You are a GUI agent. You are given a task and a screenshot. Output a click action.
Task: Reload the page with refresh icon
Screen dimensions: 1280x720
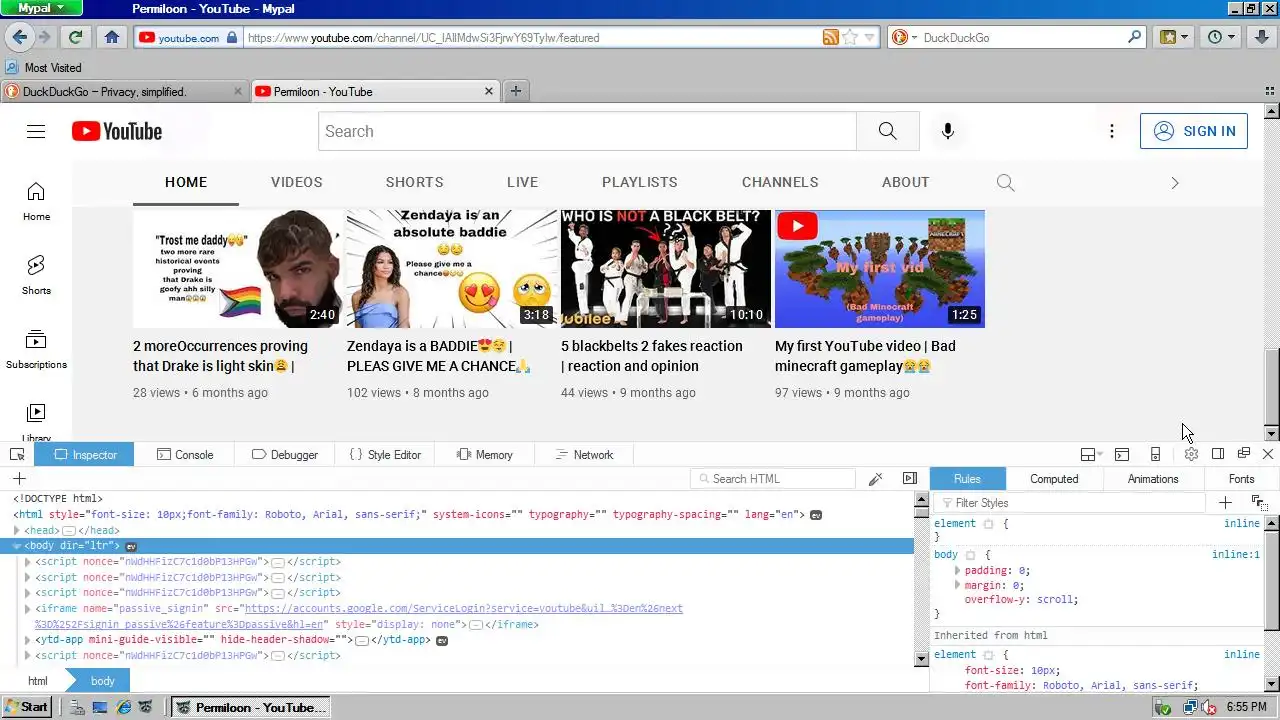click(x=75, y=37)
